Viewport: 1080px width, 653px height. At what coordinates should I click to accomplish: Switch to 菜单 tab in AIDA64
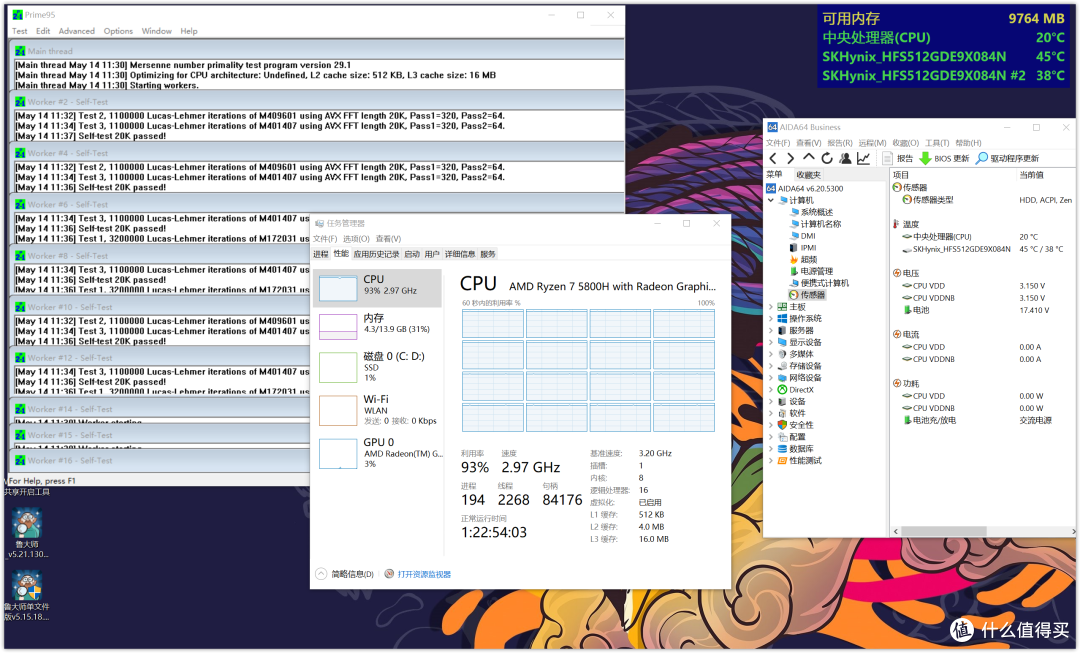tap(775, 175)
